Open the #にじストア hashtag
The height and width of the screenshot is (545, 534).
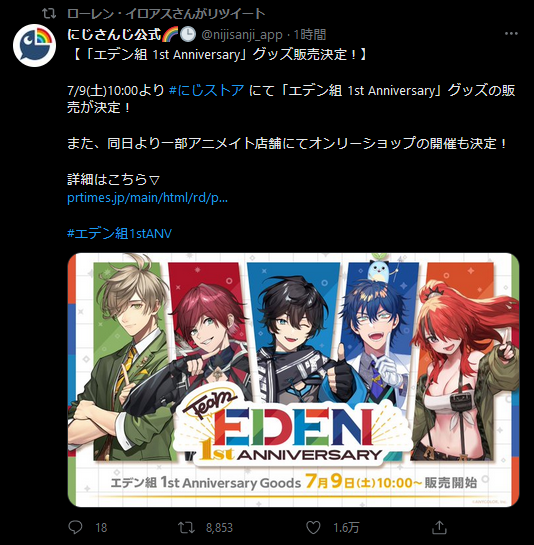(207, 91)
